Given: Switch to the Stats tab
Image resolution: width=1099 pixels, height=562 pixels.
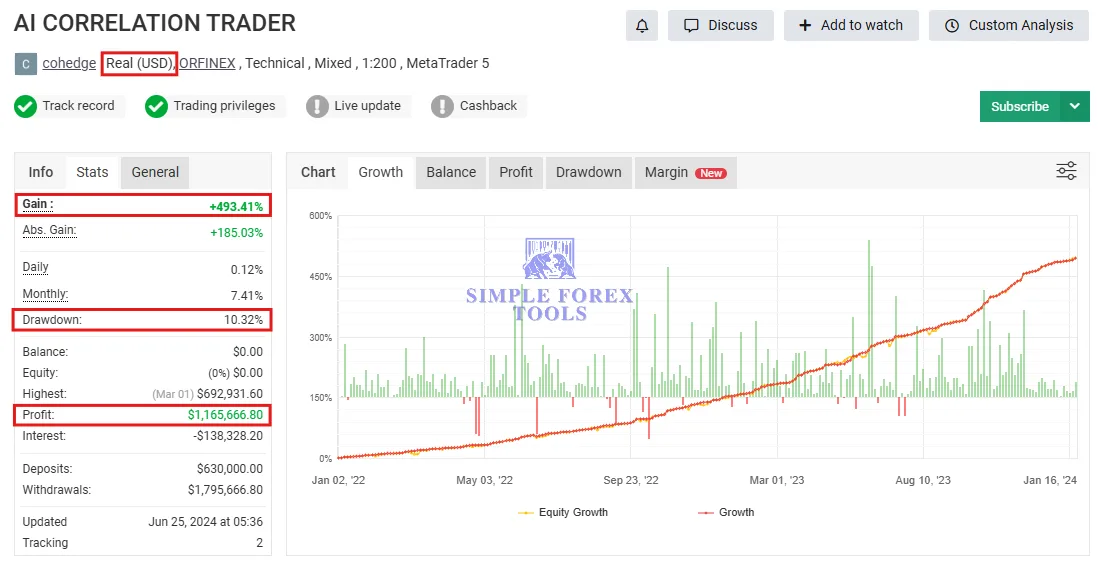Looking at the screenshot, I should point(92,172).
